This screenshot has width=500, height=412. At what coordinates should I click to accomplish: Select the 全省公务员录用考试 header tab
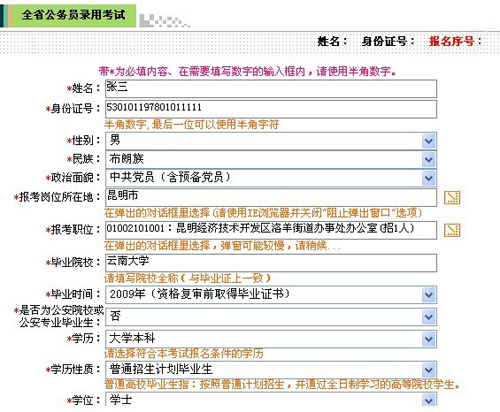tap(69, 16)
